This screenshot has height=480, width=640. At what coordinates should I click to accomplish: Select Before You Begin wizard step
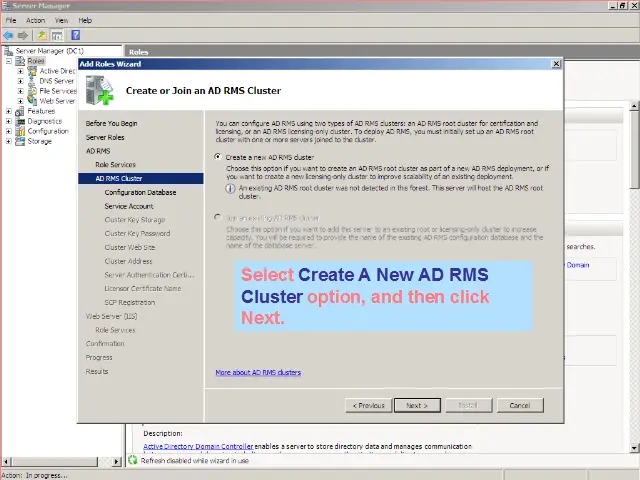111,123
